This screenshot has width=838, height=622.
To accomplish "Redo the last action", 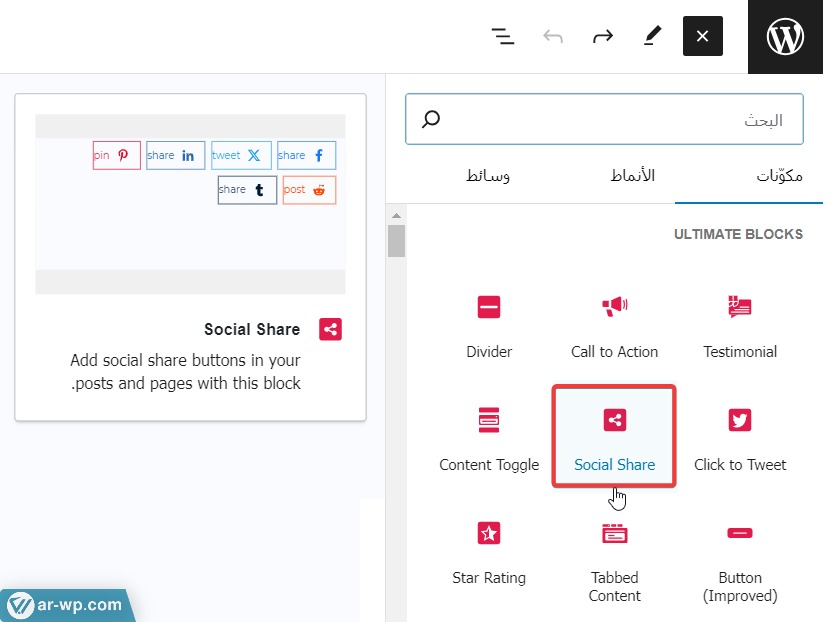I will [x=602, y=37].
